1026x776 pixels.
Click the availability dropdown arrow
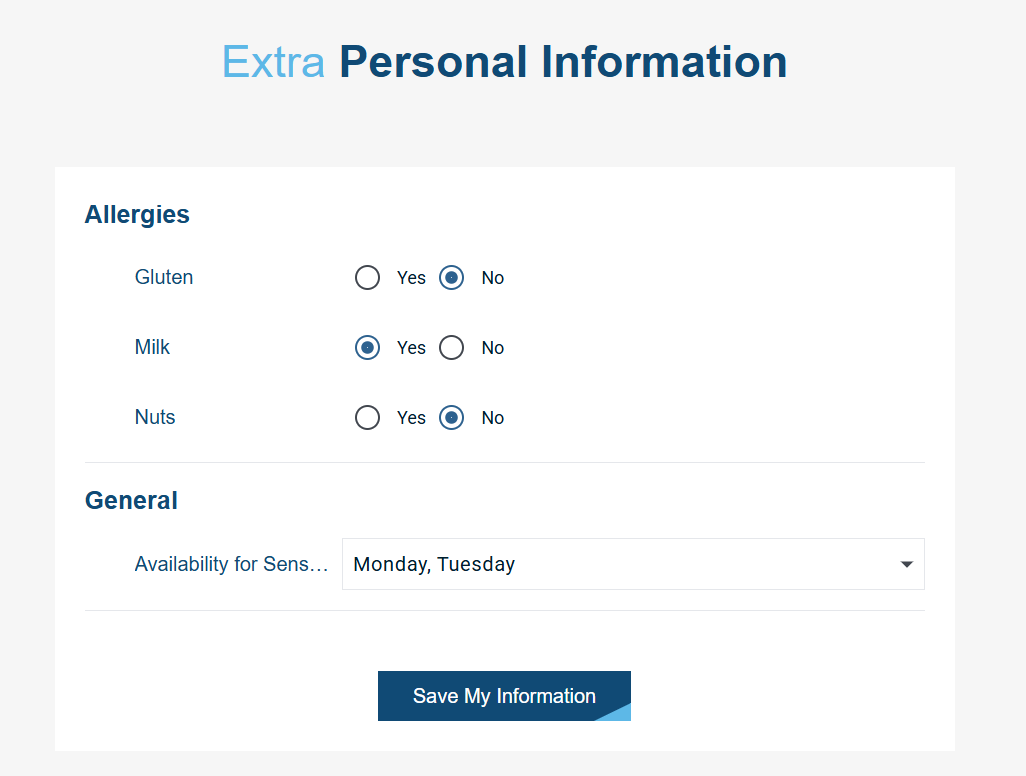point(906,565)
